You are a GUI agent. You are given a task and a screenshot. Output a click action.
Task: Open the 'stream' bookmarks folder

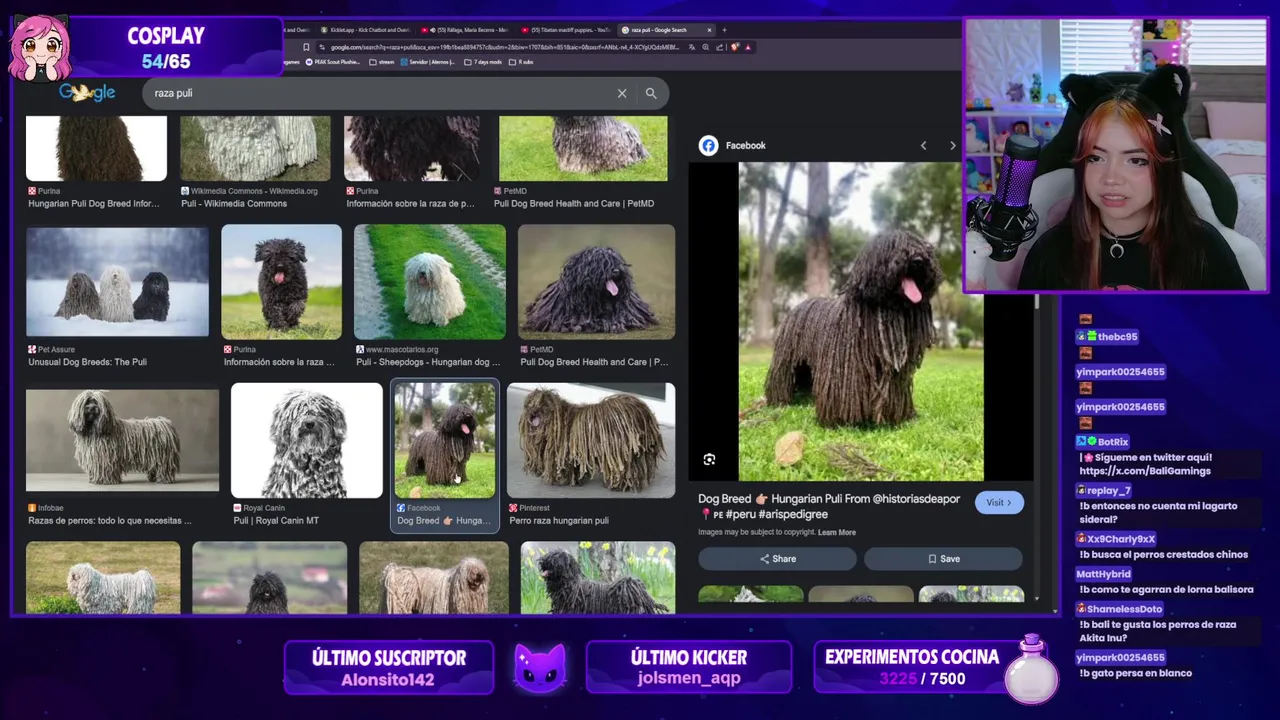381,62
